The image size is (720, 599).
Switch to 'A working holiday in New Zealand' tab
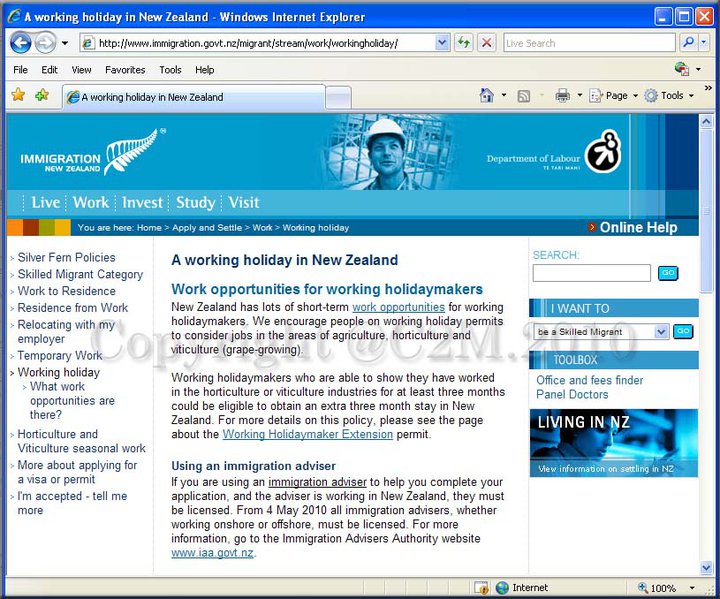190,97
